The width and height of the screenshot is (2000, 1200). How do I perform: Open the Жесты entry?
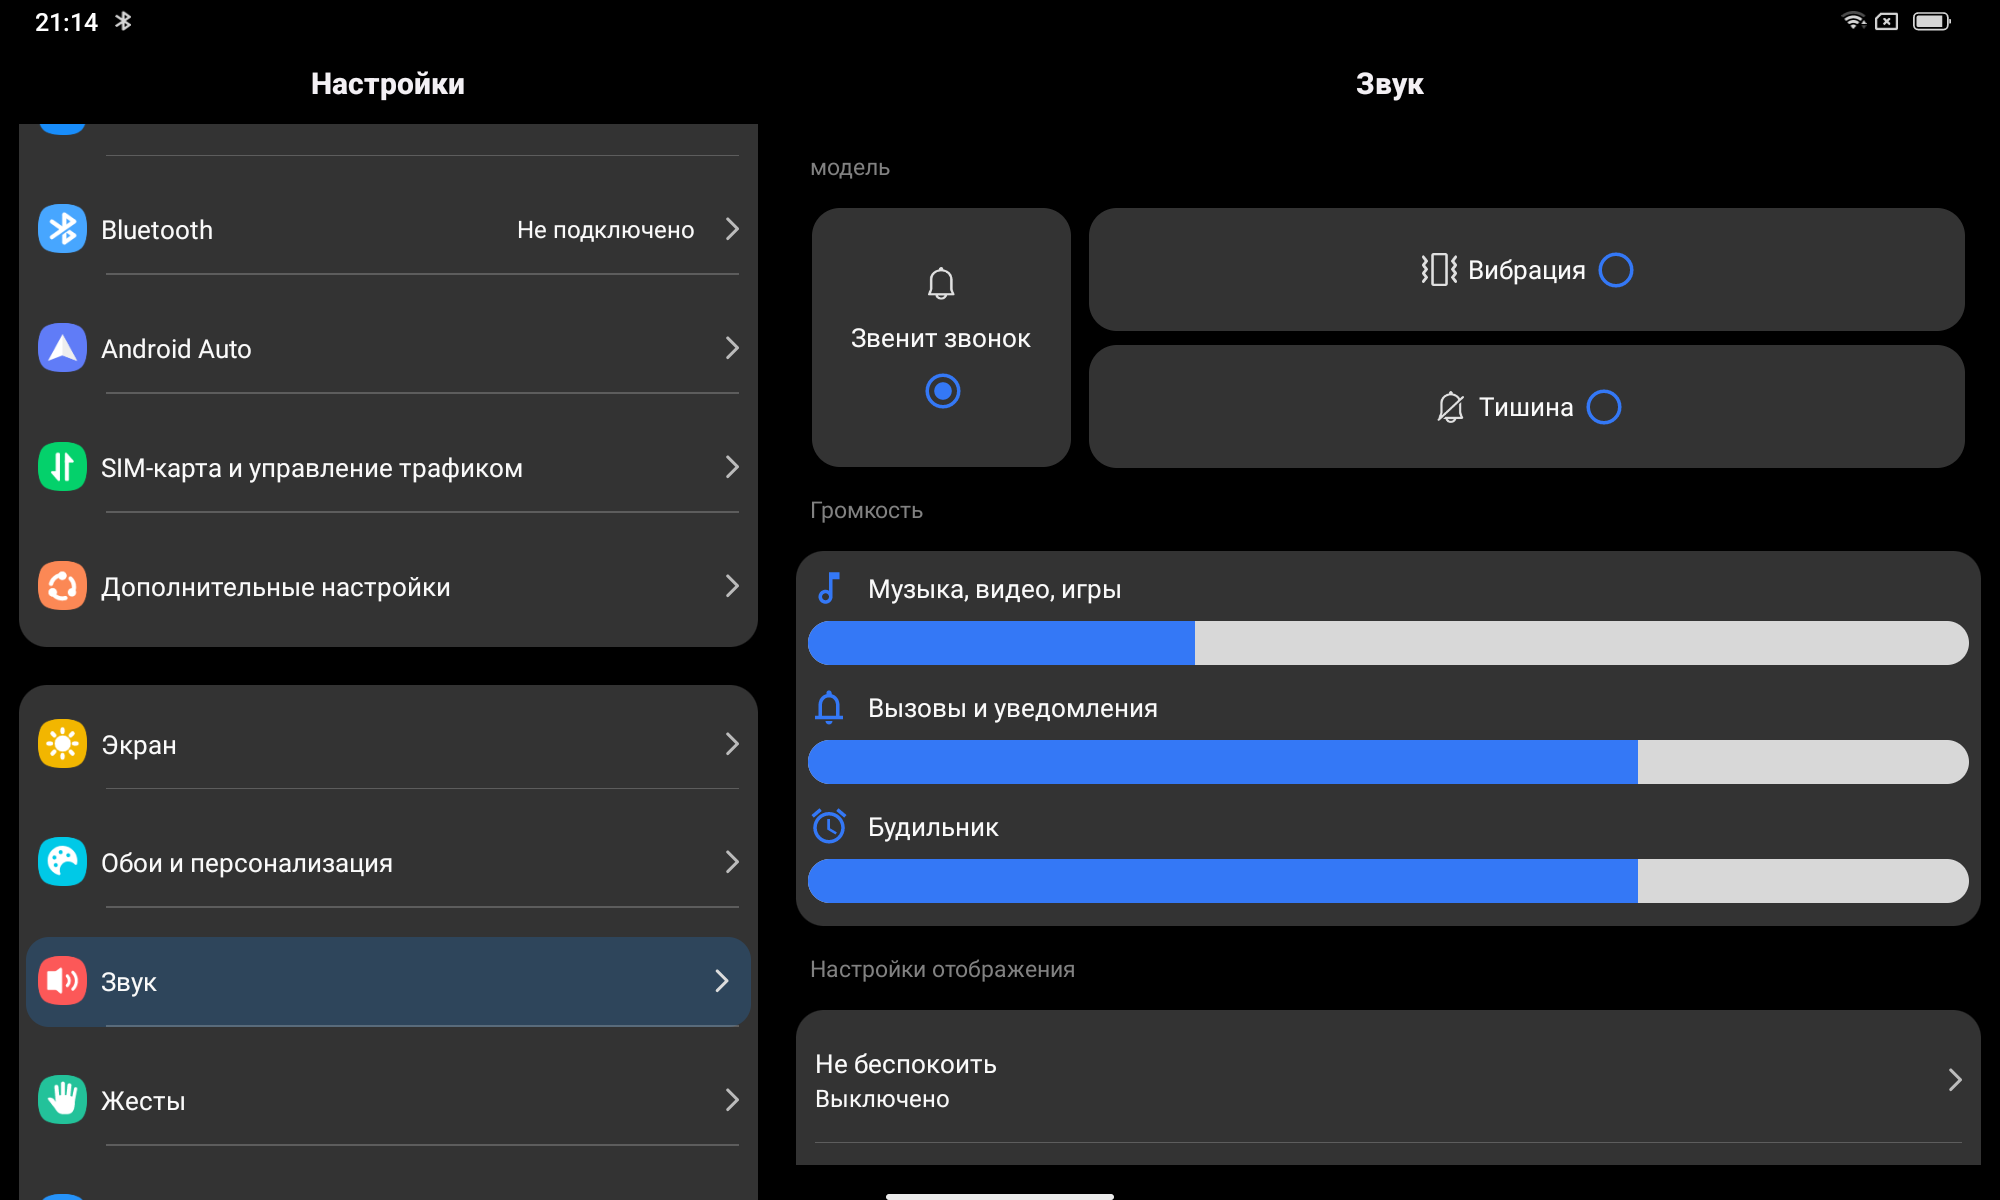[388, 1100]
